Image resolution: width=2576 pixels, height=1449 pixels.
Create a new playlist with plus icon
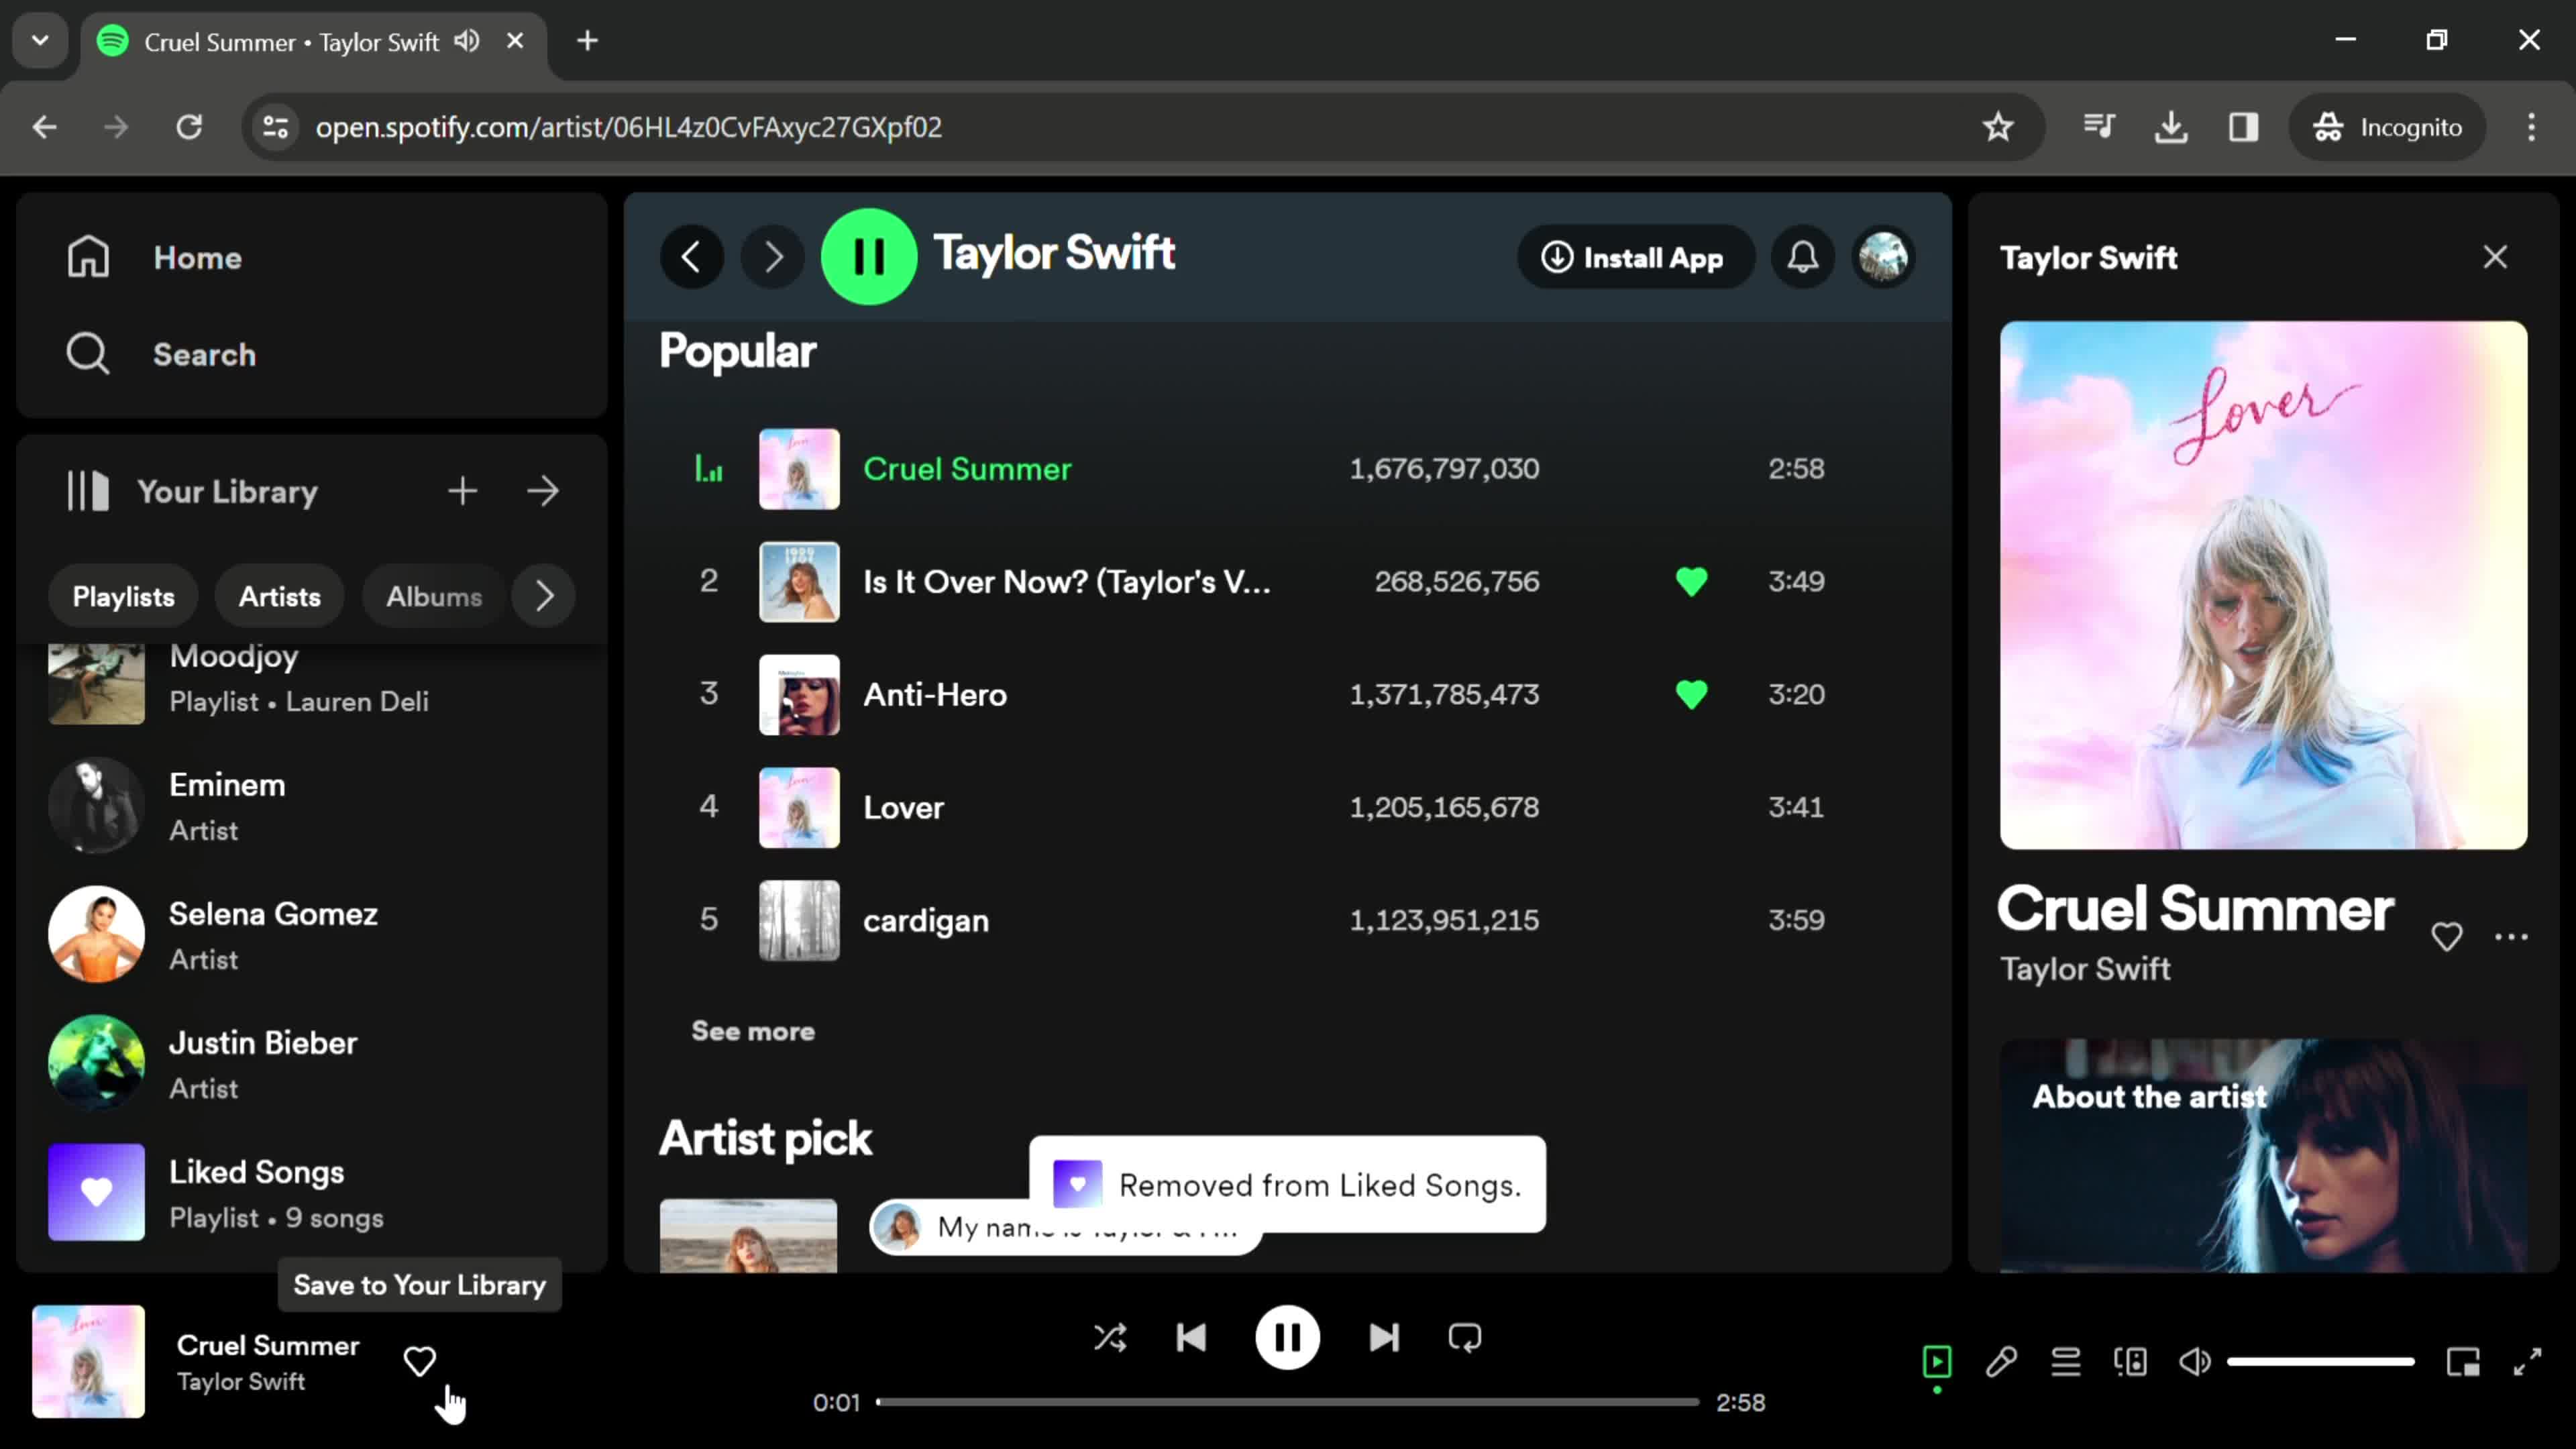coord(462,491)
